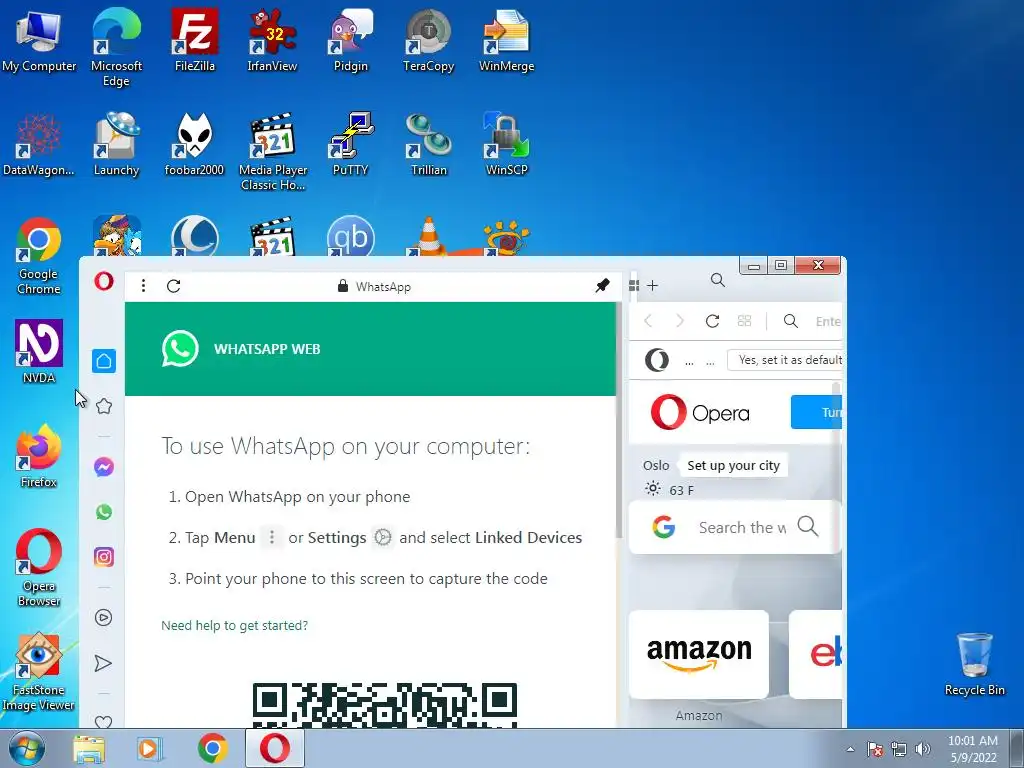Open Trillian desktop shortcut

(x=428, y=144)
